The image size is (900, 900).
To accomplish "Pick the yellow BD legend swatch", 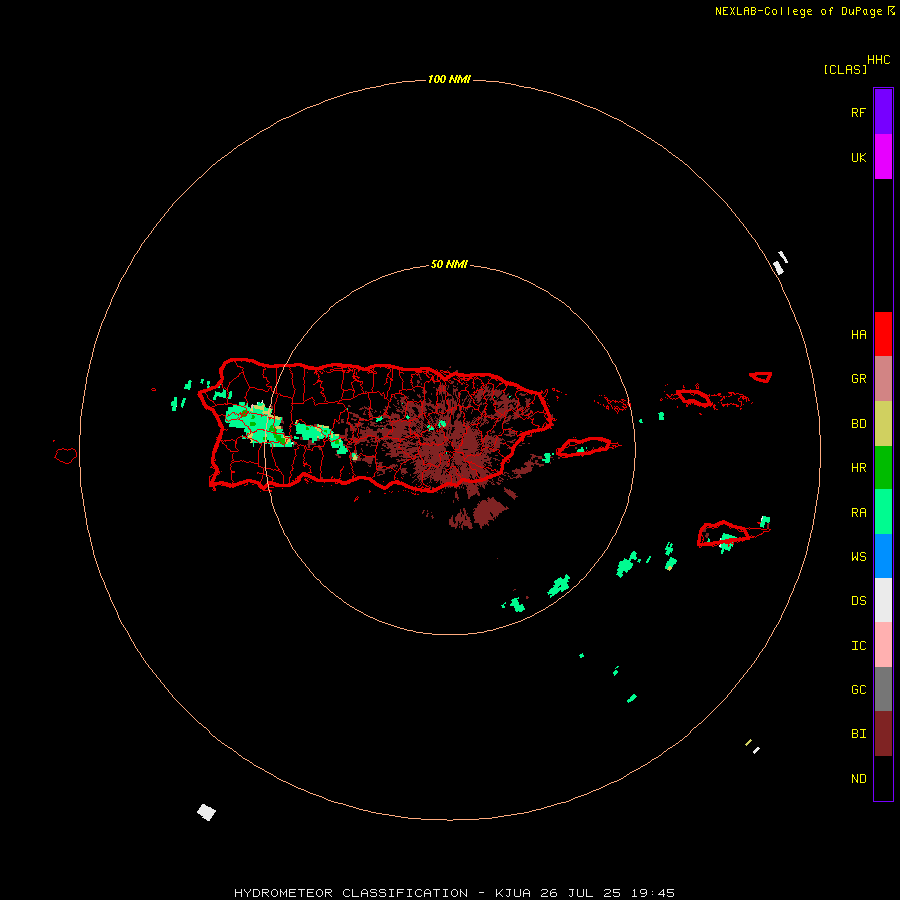I will click(883, 424).
